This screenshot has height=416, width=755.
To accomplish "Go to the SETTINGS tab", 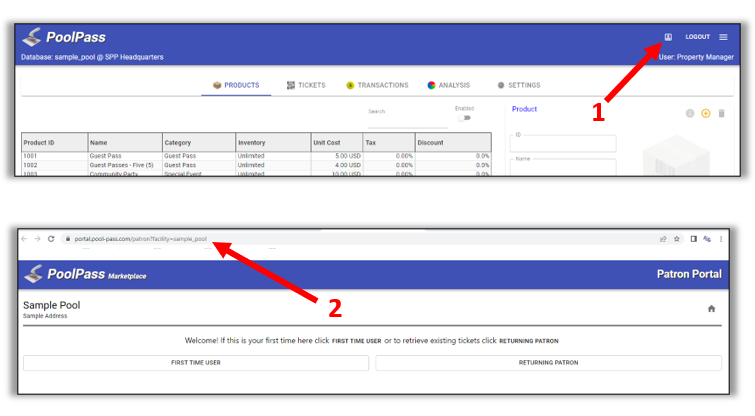I will [x=519, y=85].
